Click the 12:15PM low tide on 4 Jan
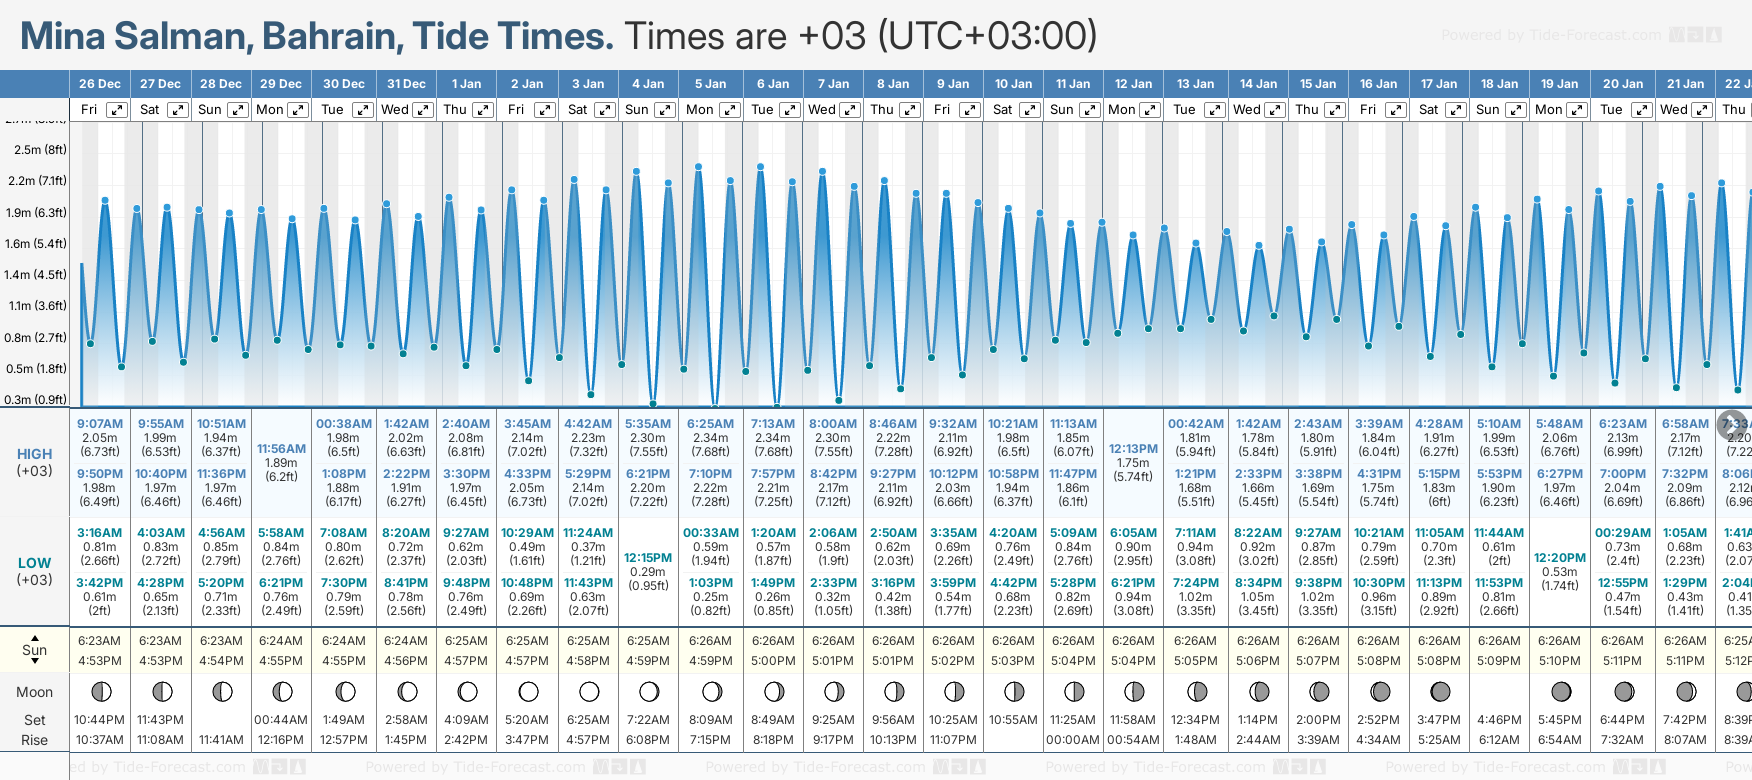 pos(648,557)
